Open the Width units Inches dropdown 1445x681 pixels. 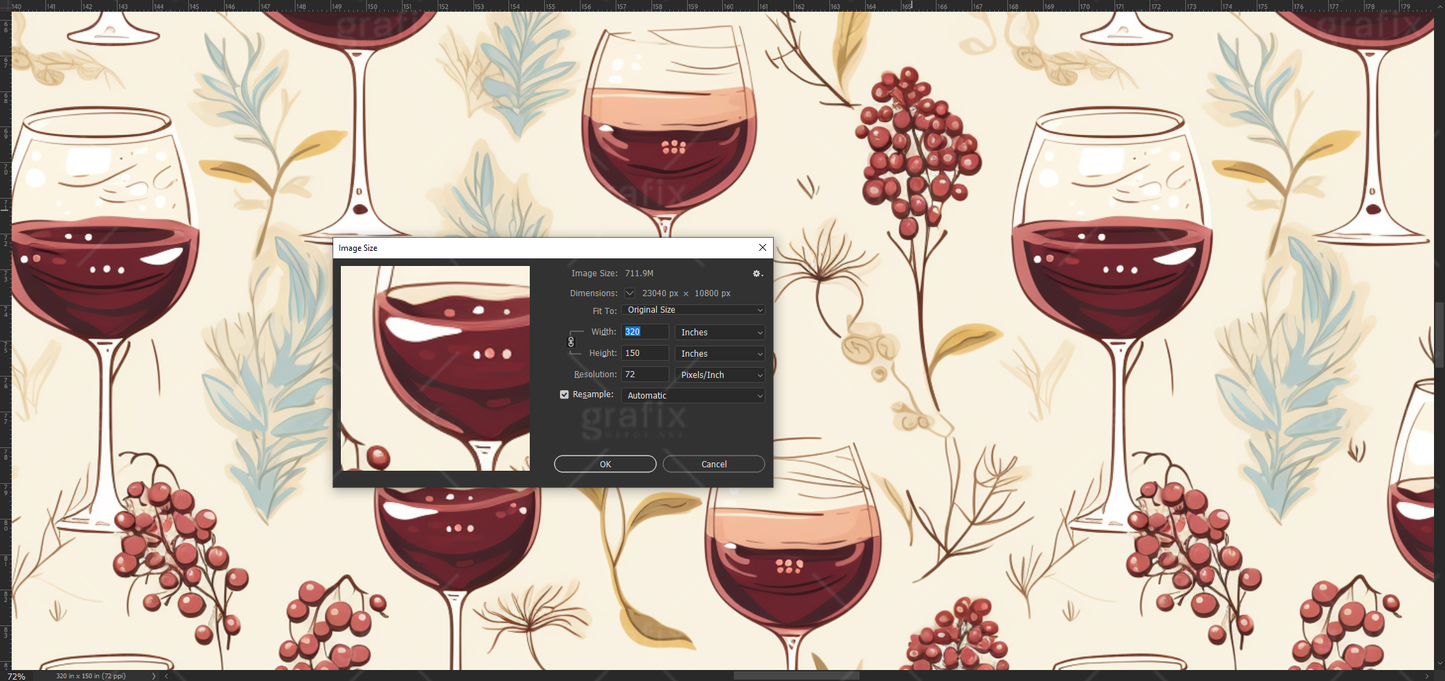[x=719, y=331]
